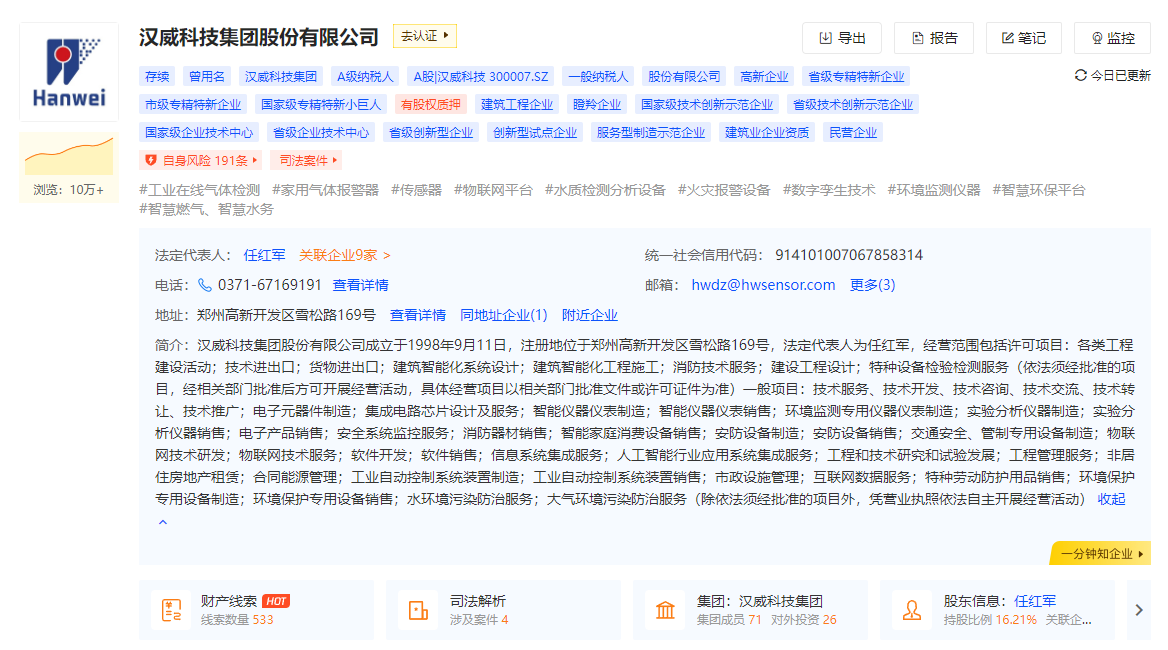Image resolution: width=1168 pixels, height=650 pixels.
Task: Select the 建筑工程企业 tag
Action: tap(517, 105)
